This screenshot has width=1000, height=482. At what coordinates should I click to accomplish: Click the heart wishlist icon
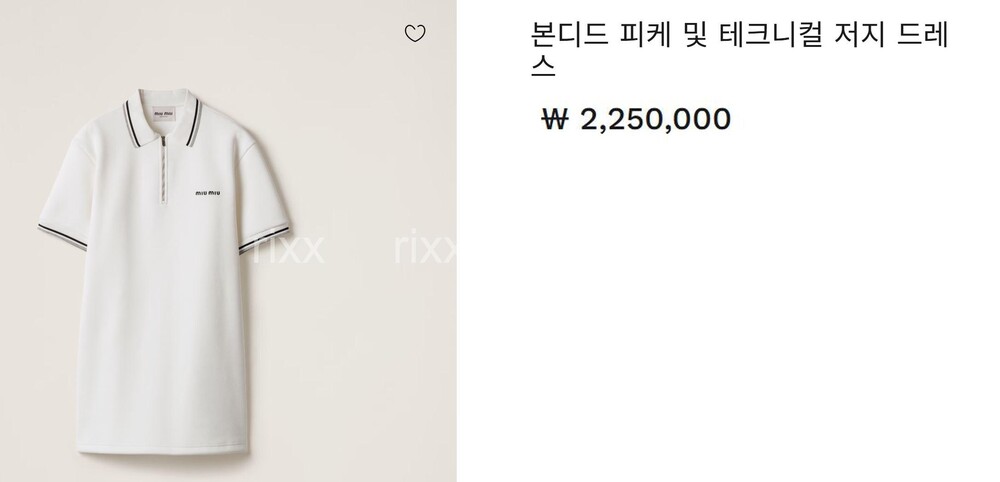click(415, 33)
